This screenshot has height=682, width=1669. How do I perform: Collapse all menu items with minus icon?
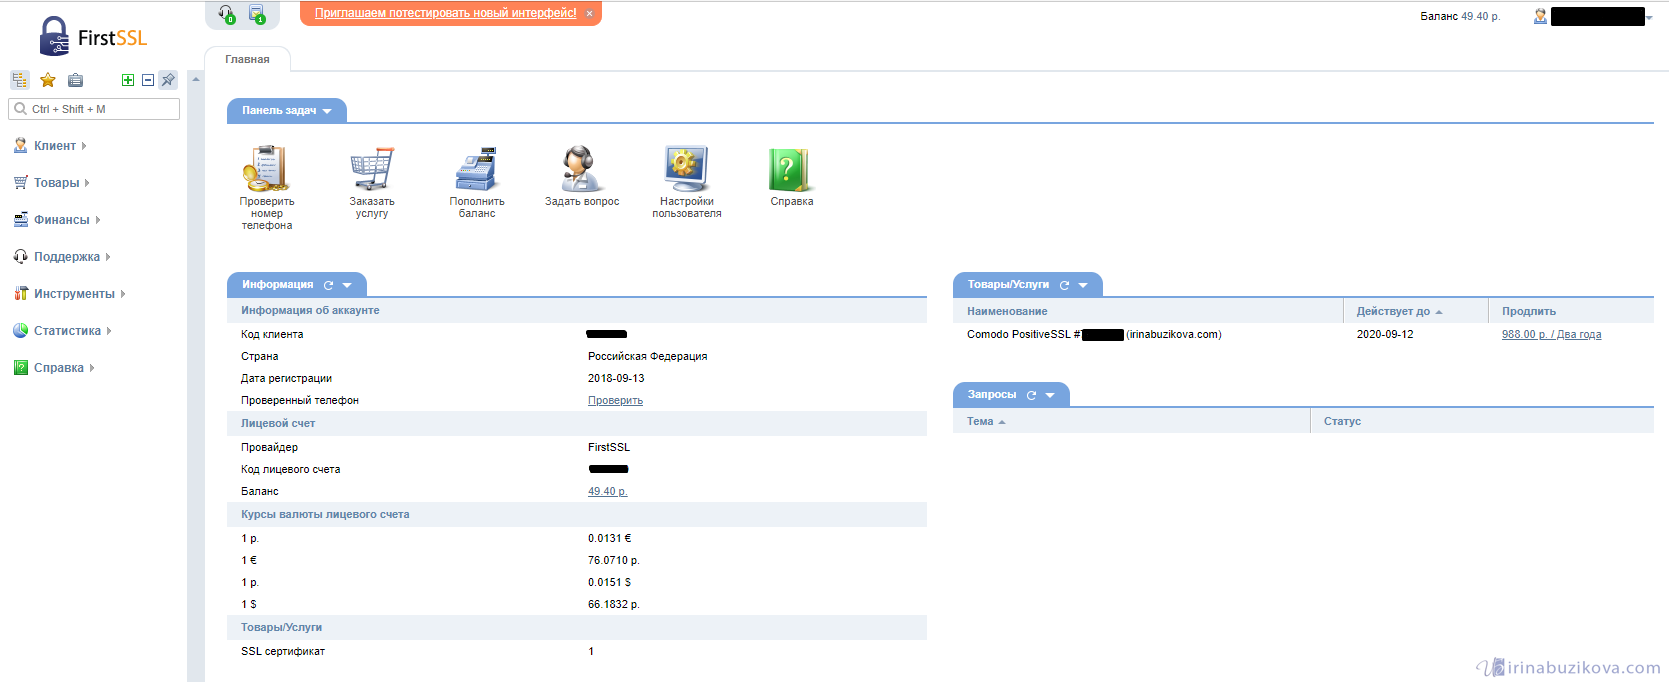click(x=148, y=80)
